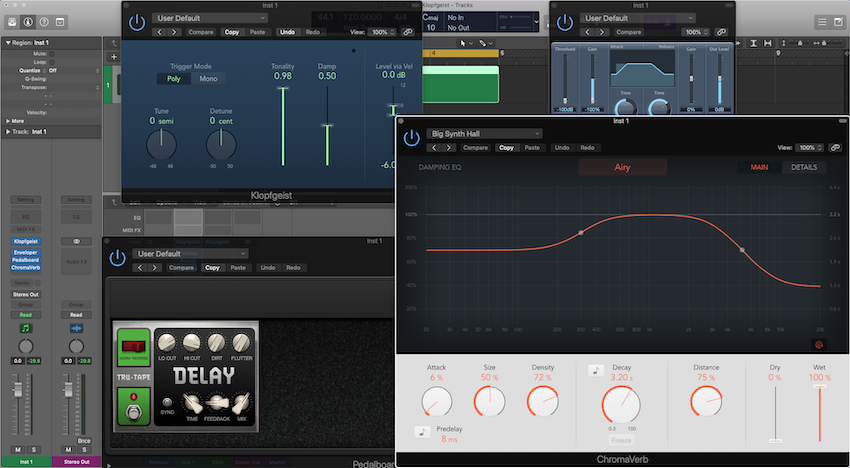Screen dimensions: 850x468
Task: Click the Tonality slider in Klopfgeist
Action: click(282, 126)
